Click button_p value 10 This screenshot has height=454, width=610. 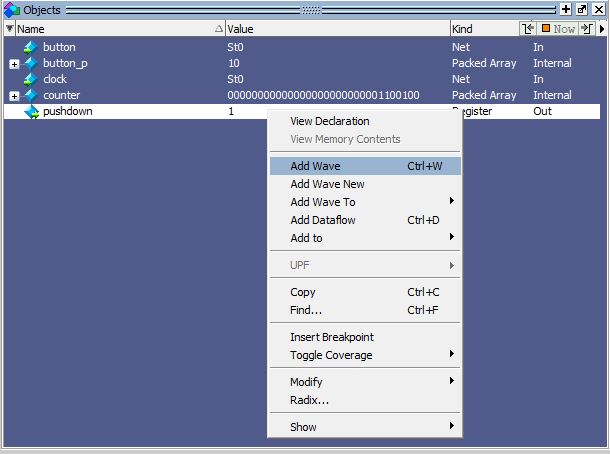(233, 63)
